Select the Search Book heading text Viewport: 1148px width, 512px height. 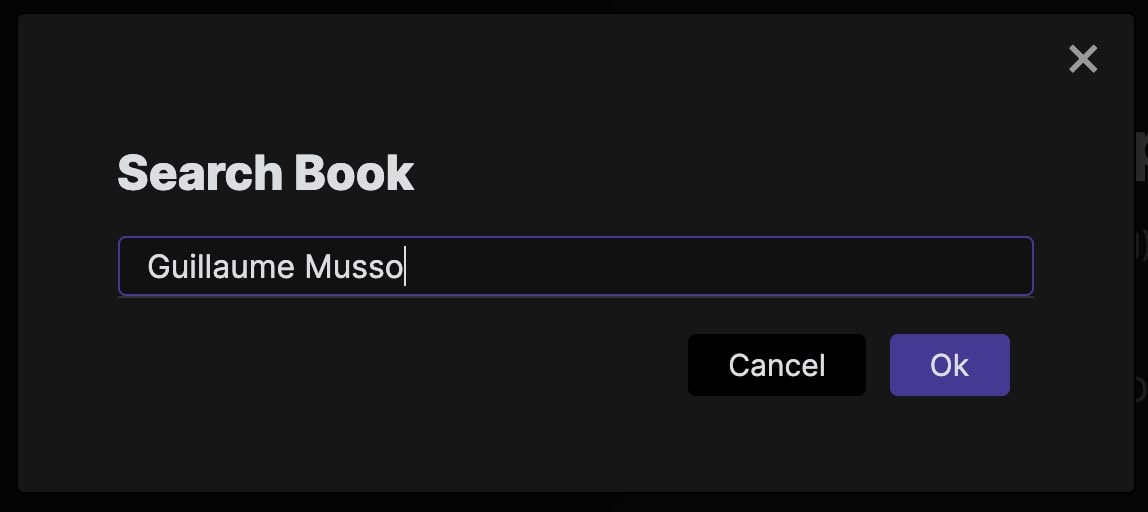tap(266, 173)
